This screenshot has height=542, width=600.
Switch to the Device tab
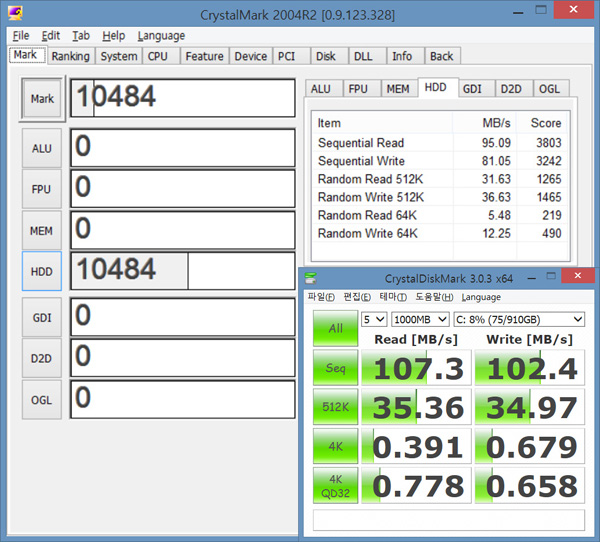[x=251, y=56]
